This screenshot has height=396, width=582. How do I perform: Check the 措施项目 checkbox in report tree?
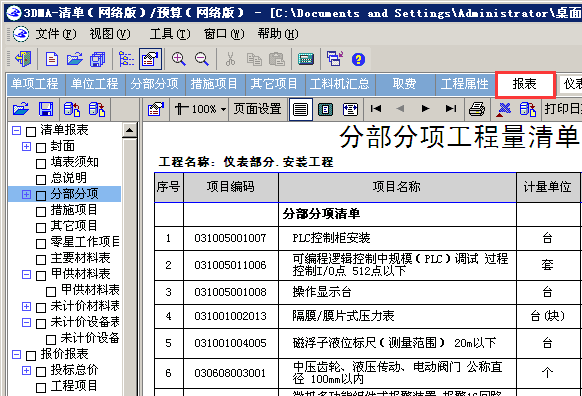click(41, 212)
